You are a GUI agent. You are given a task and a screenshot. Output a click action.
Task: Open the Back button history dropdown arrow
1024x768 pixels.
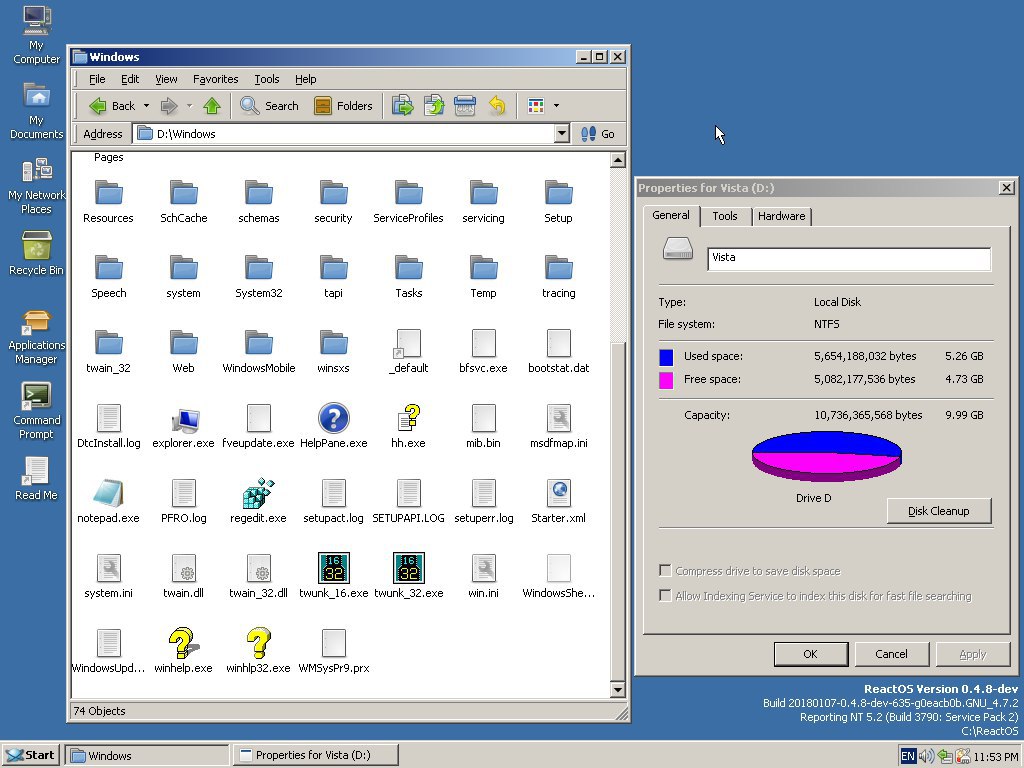pos(146,106)
